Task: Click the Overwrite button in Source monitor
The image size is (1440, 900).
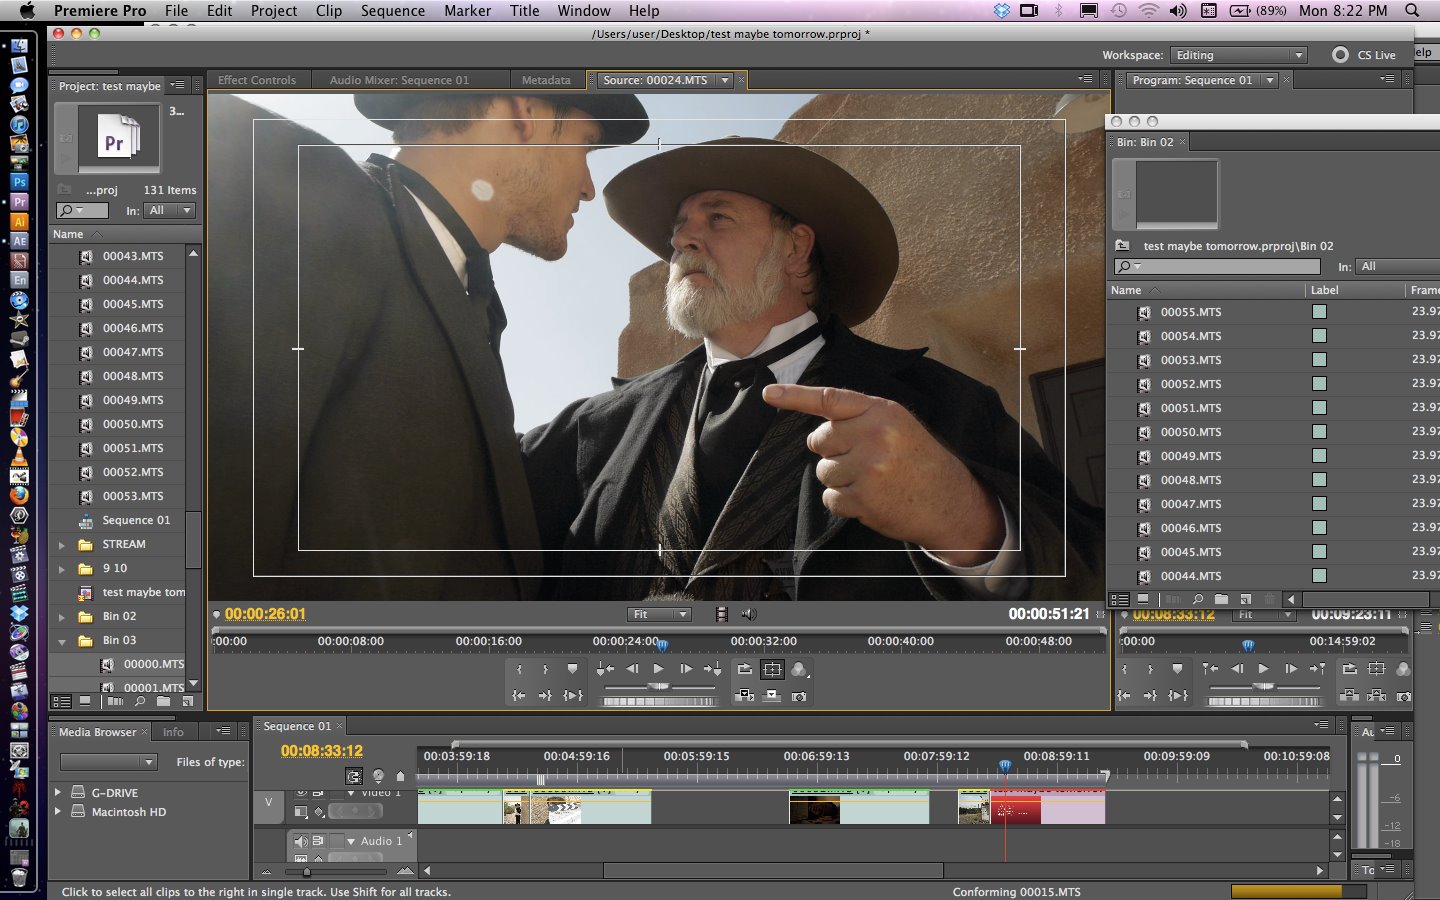Action: (772, 695)
